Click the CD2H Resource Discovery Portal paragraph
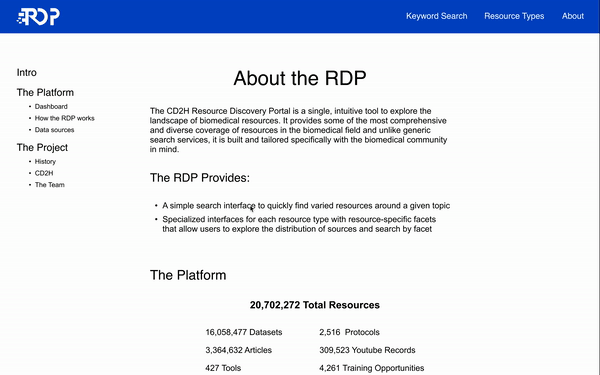This screenshot has width=600, height=375. click(298, 130)
